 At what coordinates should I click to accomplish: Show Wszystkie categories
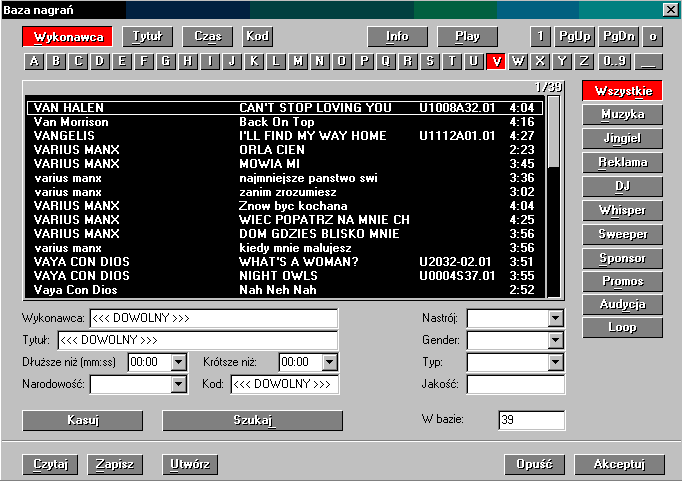click(622, 91)
